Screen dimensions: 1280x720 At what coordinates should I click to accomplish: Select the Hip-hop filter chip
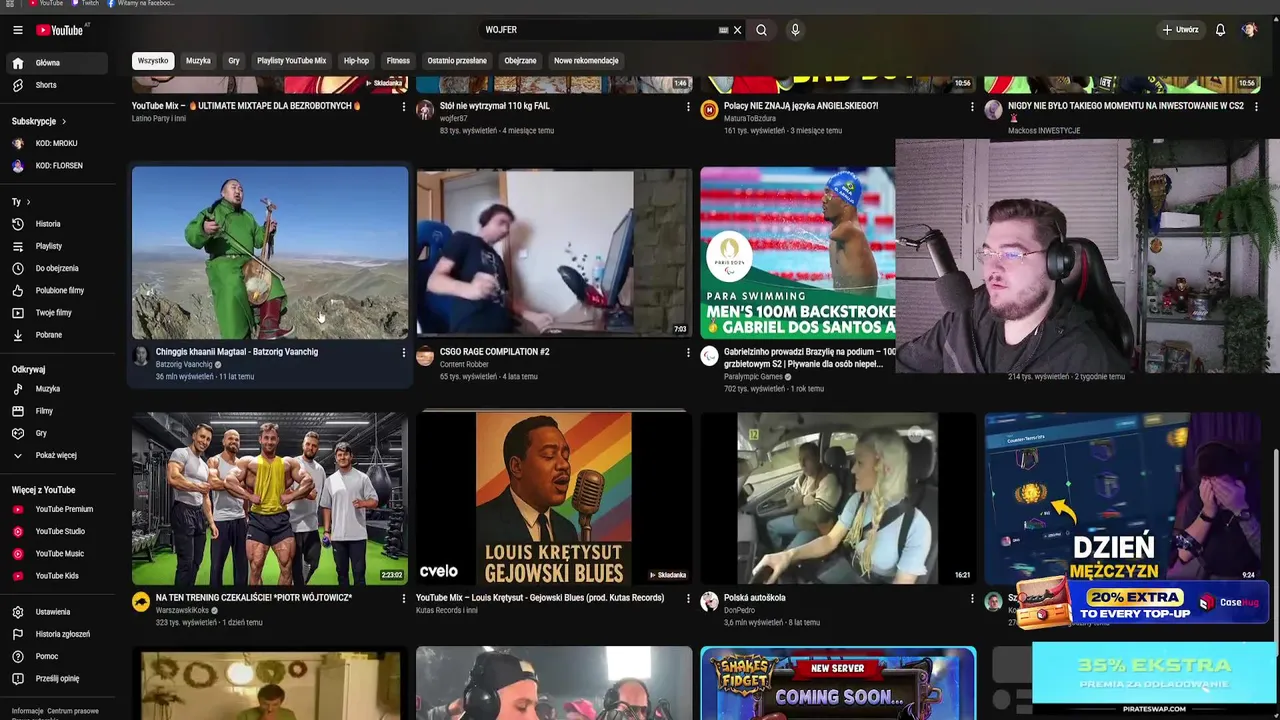coord(356,61)
